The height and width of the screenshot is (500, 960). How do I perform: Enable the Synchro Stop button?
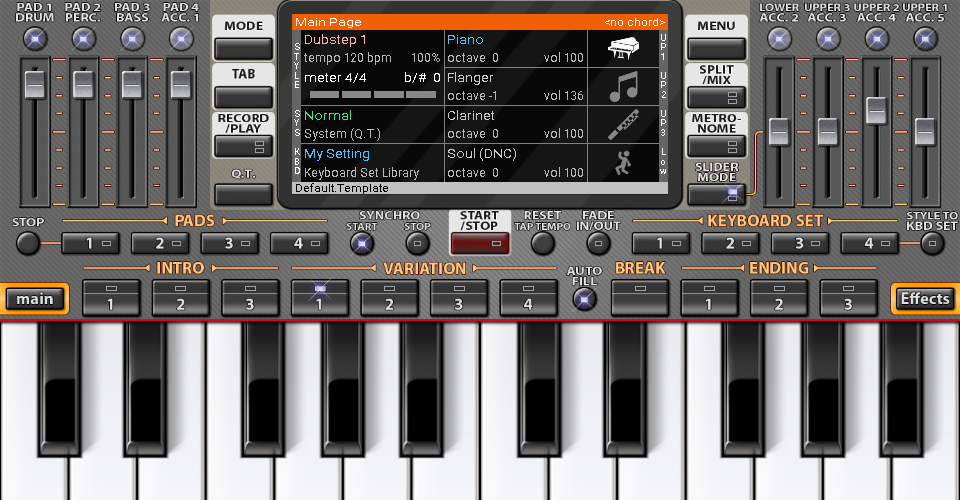coord(418,244)
